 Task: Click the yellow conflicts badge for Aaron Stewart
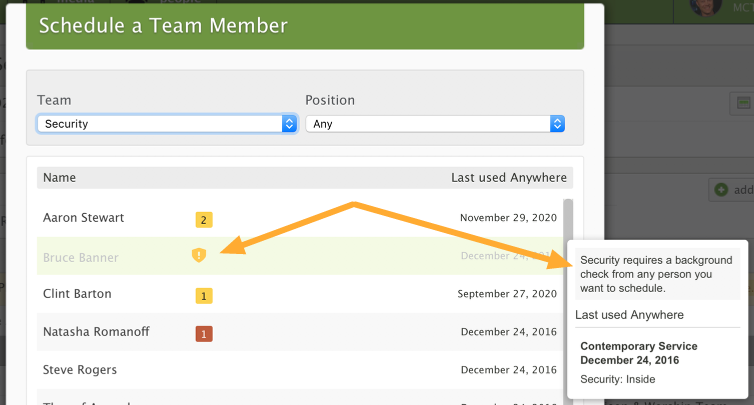click(x=204, y=220)
